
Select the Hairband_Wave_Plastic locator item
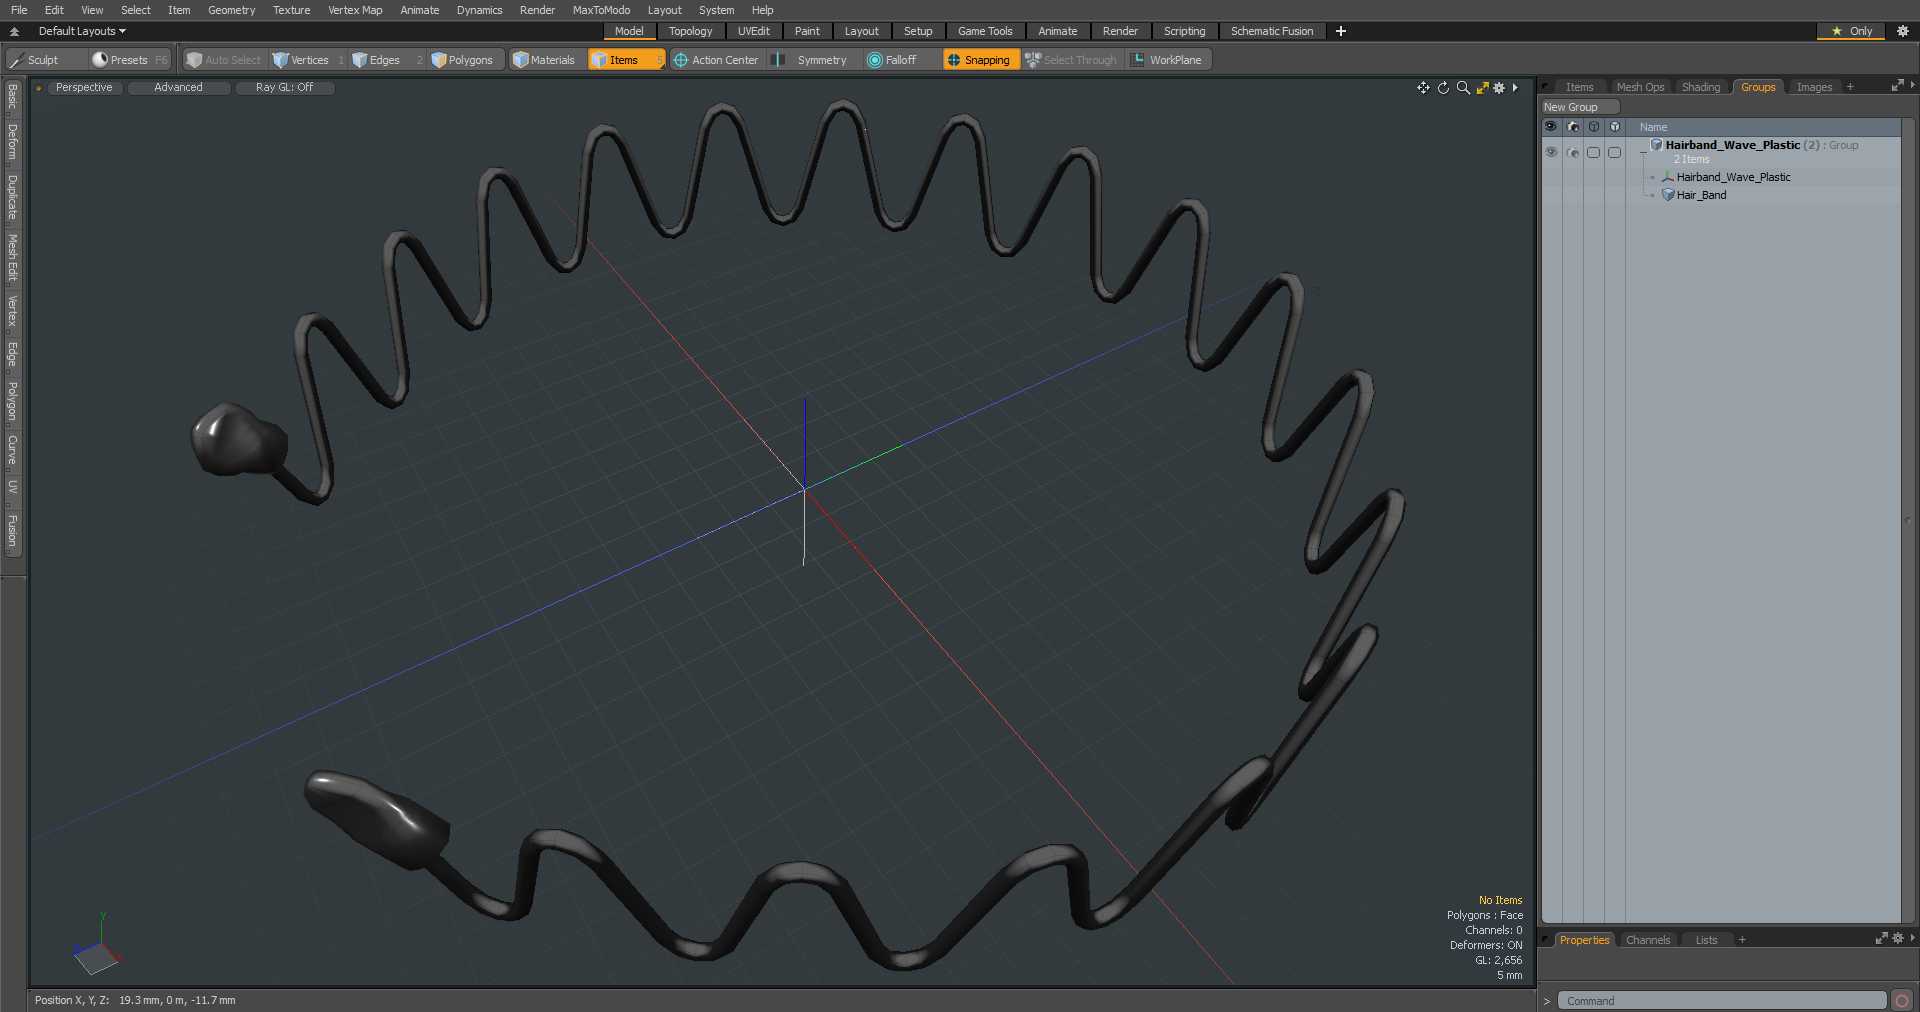click(x=1732, y=177)
